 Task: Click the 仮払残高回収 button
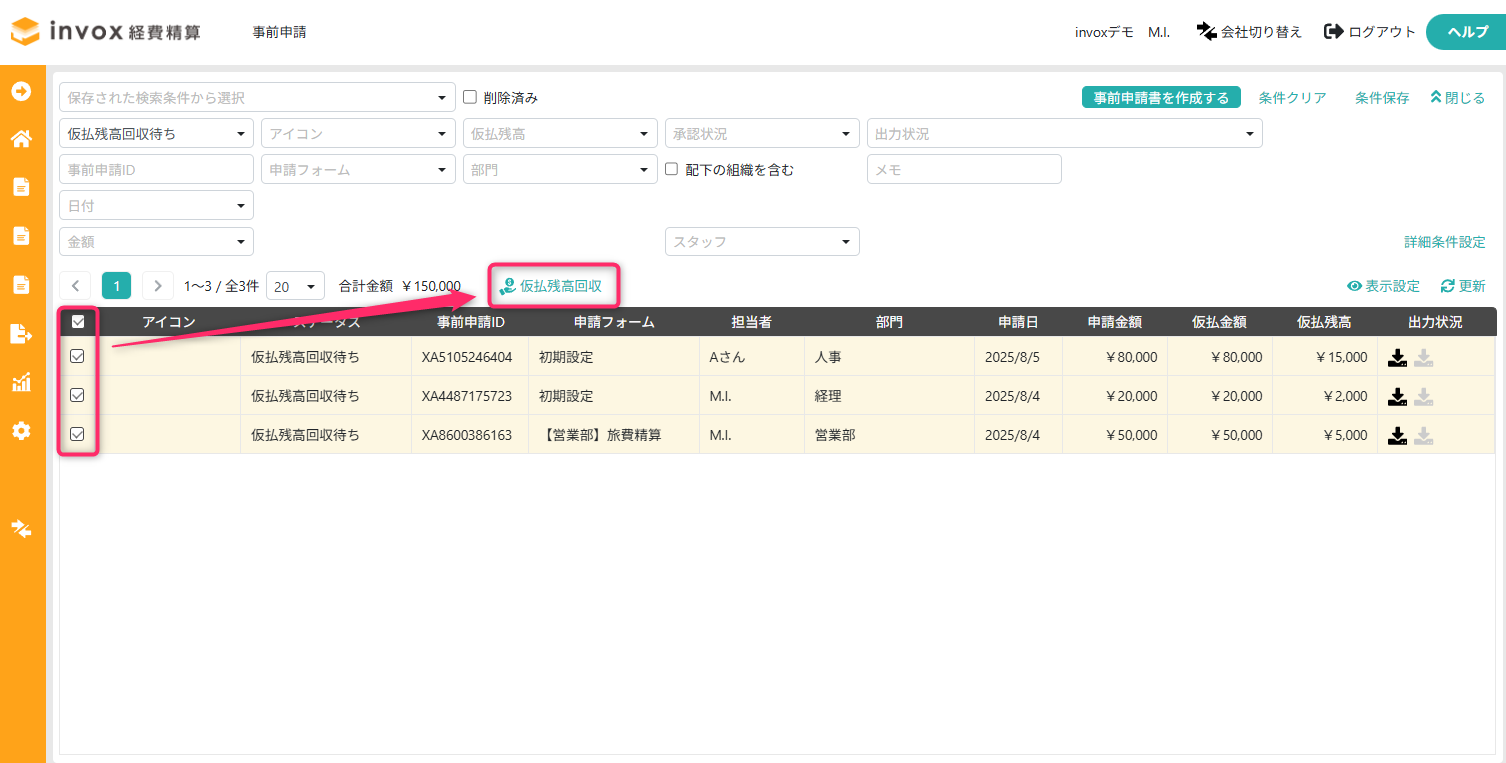(551, 286)
